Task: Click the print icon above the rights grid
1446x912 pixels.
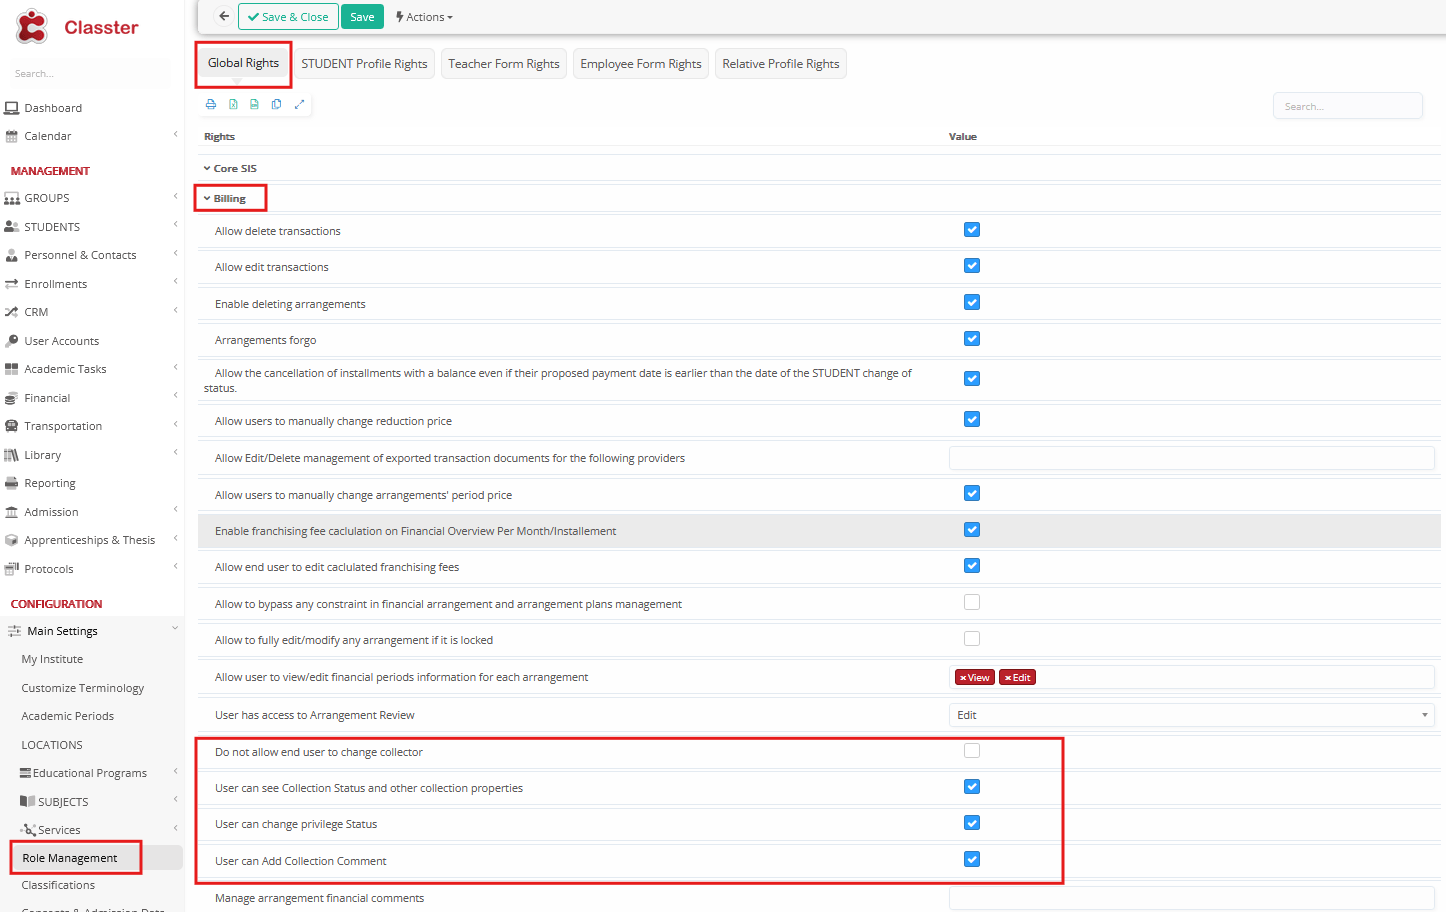Action: 211,104
